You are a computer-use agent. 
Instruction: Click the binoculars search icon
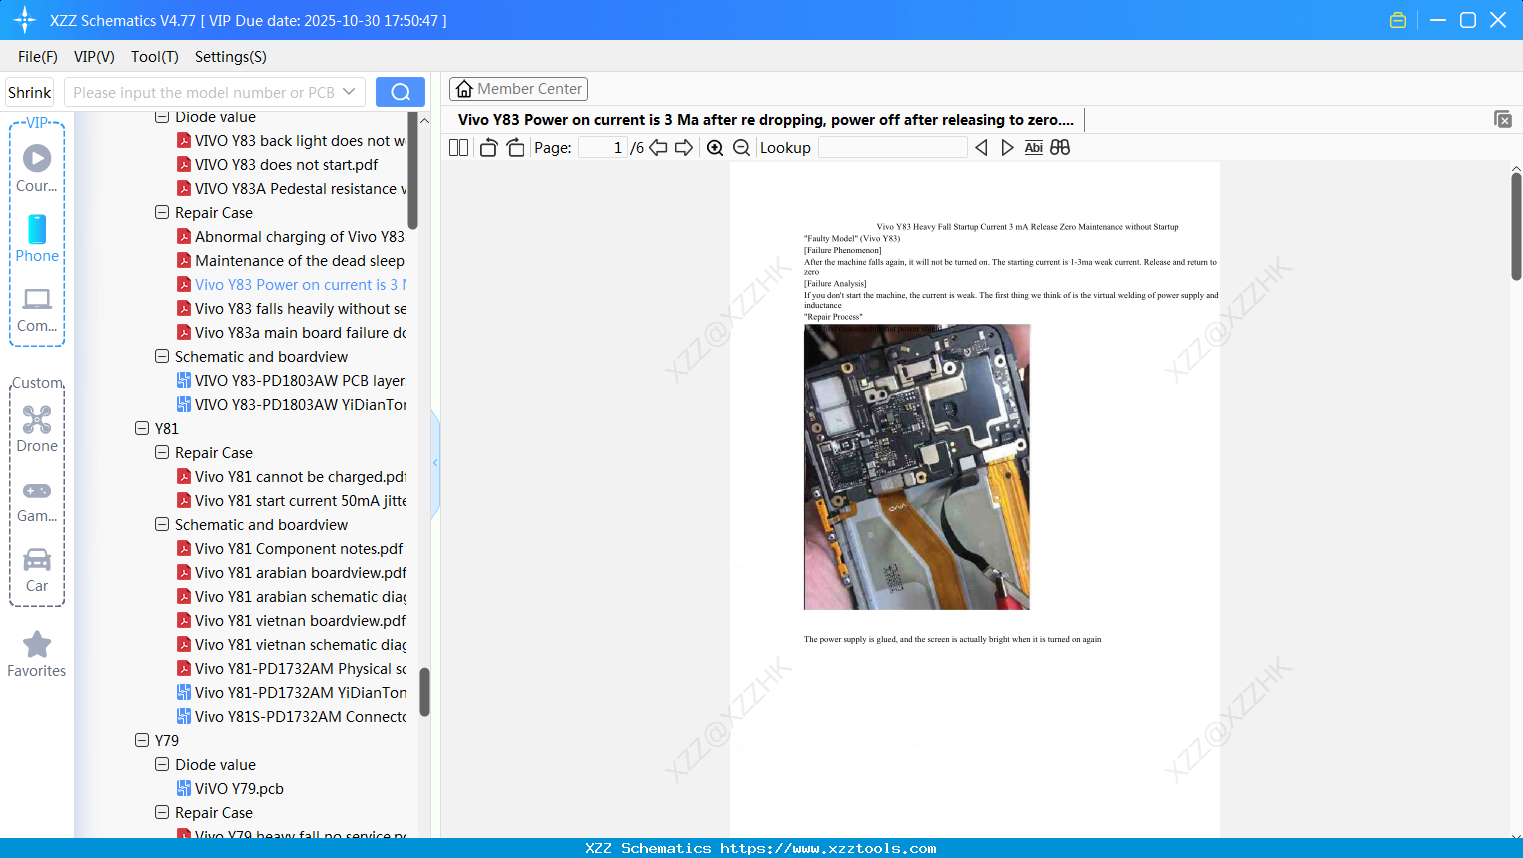coord(1060,148)
